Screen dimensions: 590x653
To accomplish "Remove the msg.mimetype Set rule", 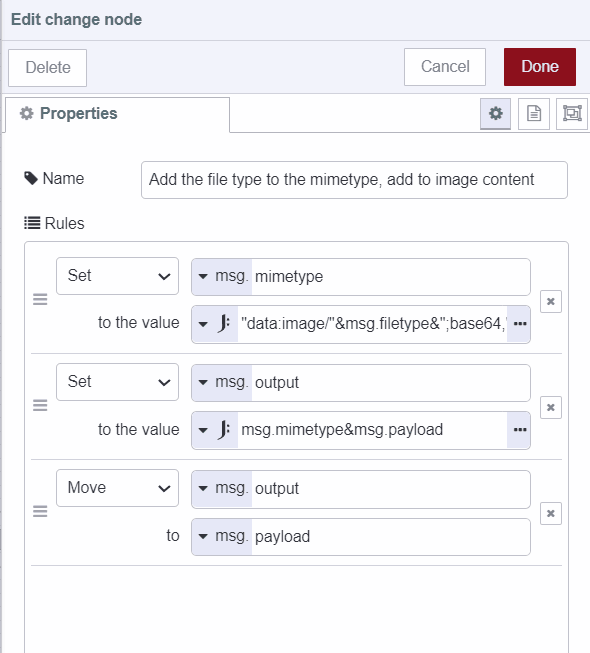I will click(550, 301).
